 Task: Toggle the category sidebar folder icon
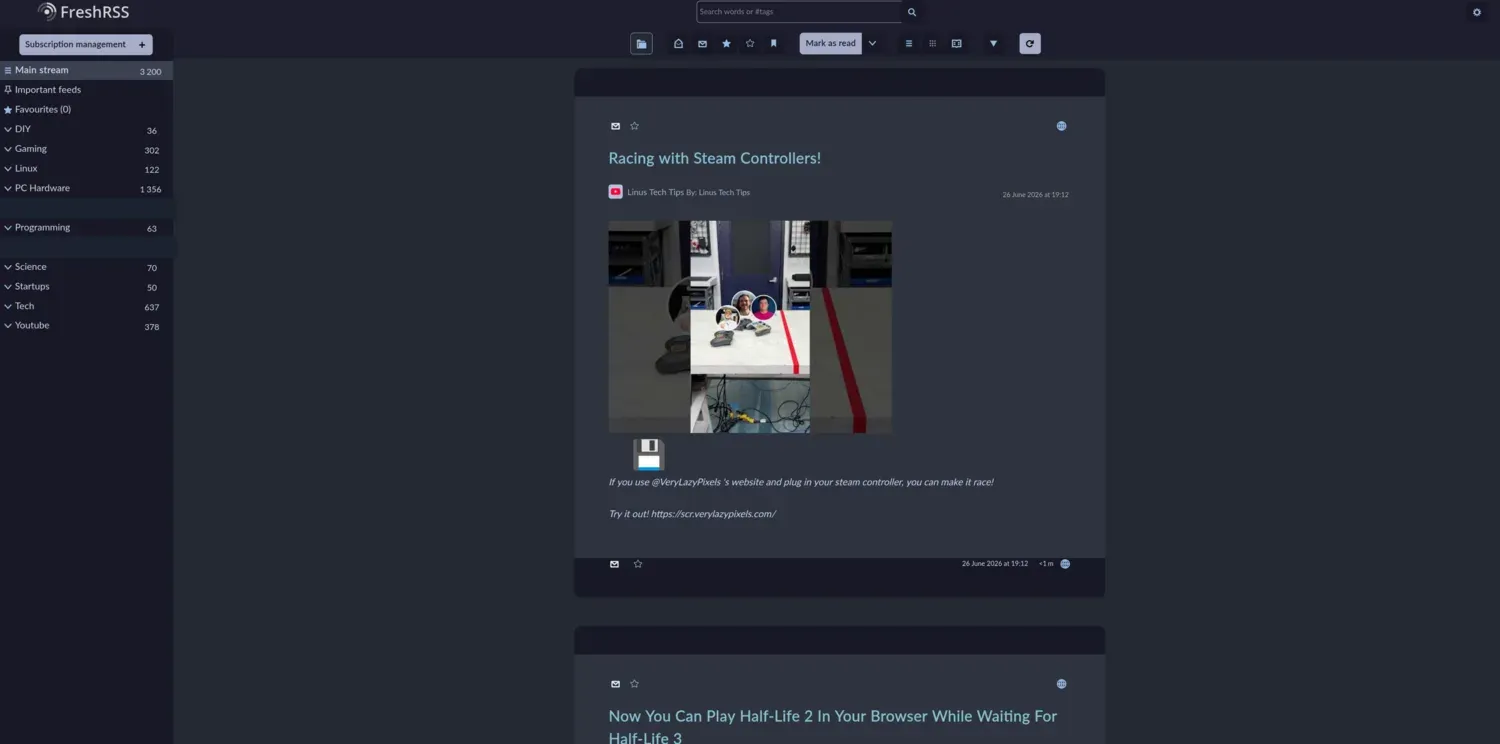(x=641, y=43)
